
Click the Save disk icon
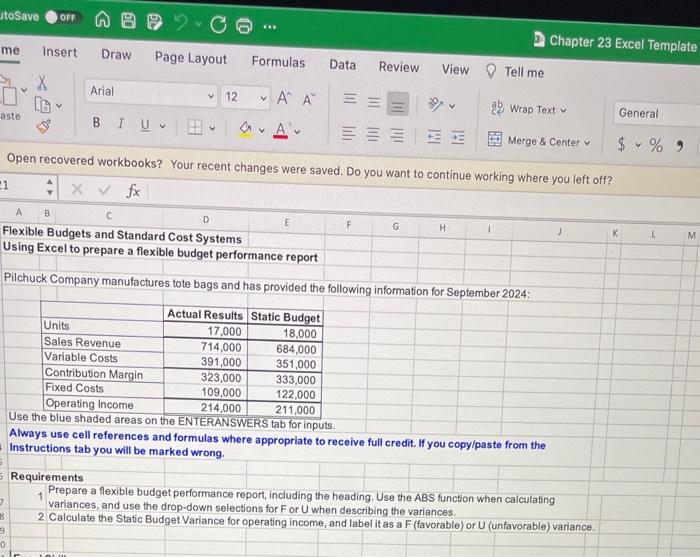coord(129,21)
